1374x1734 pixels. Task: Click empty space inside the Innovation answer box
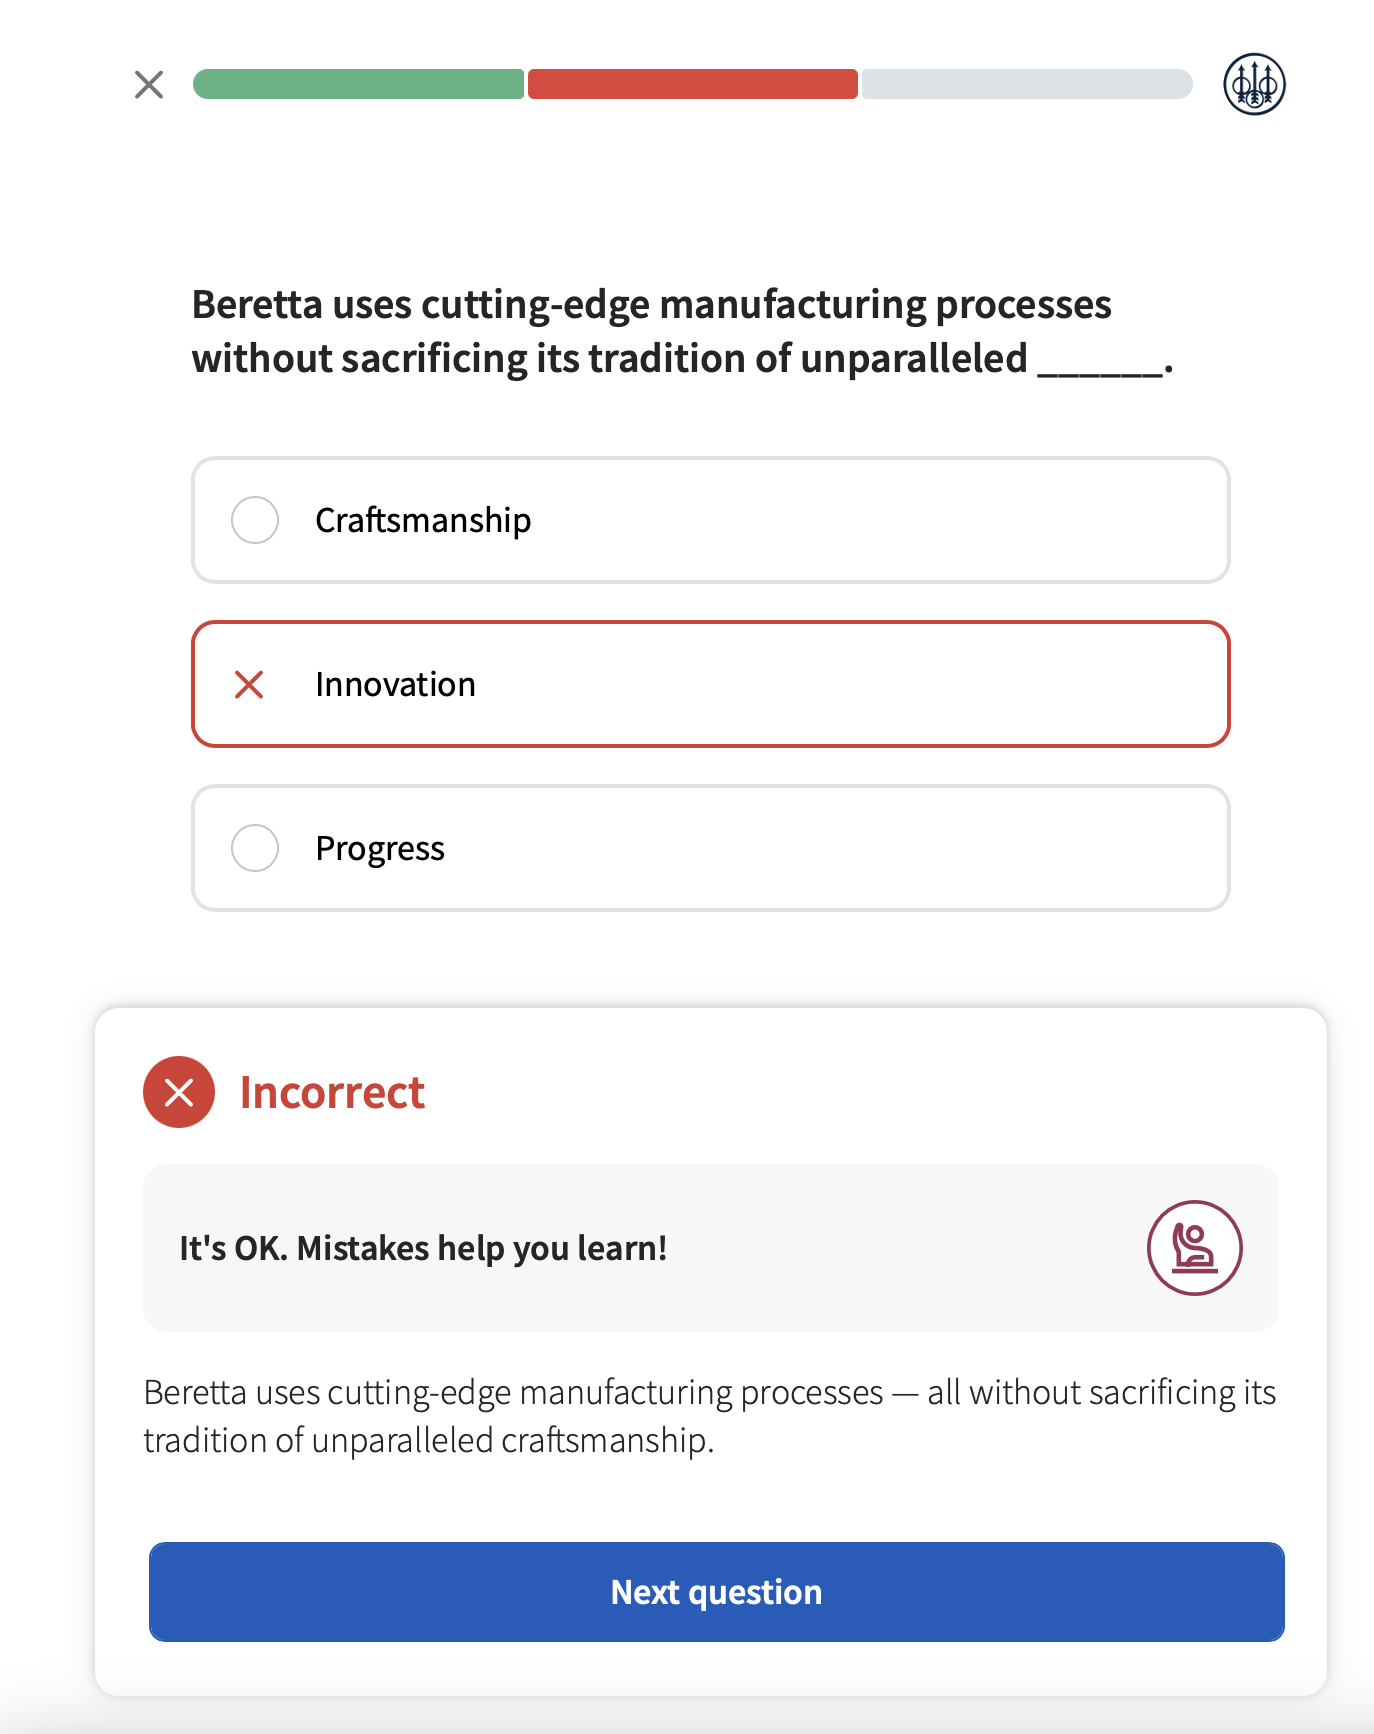850,685
